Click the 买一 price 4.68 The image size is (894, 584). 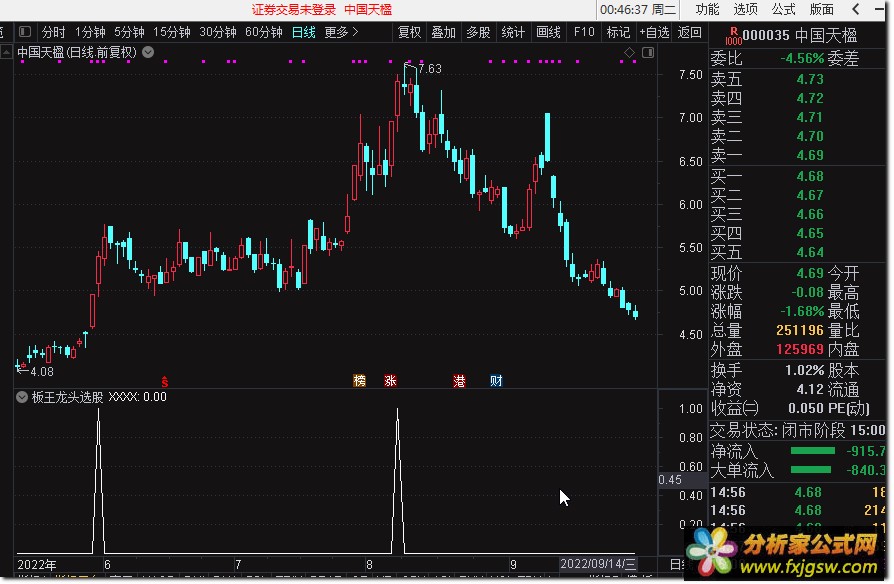pyautogui.click(x=810, y=176)
